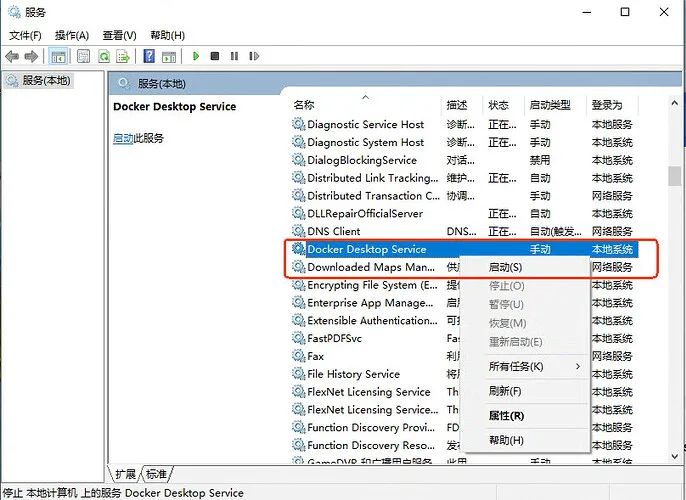Select Enterprise App Manage... service
The width and height of the screenshot is (686, 500).
(371, 303)
